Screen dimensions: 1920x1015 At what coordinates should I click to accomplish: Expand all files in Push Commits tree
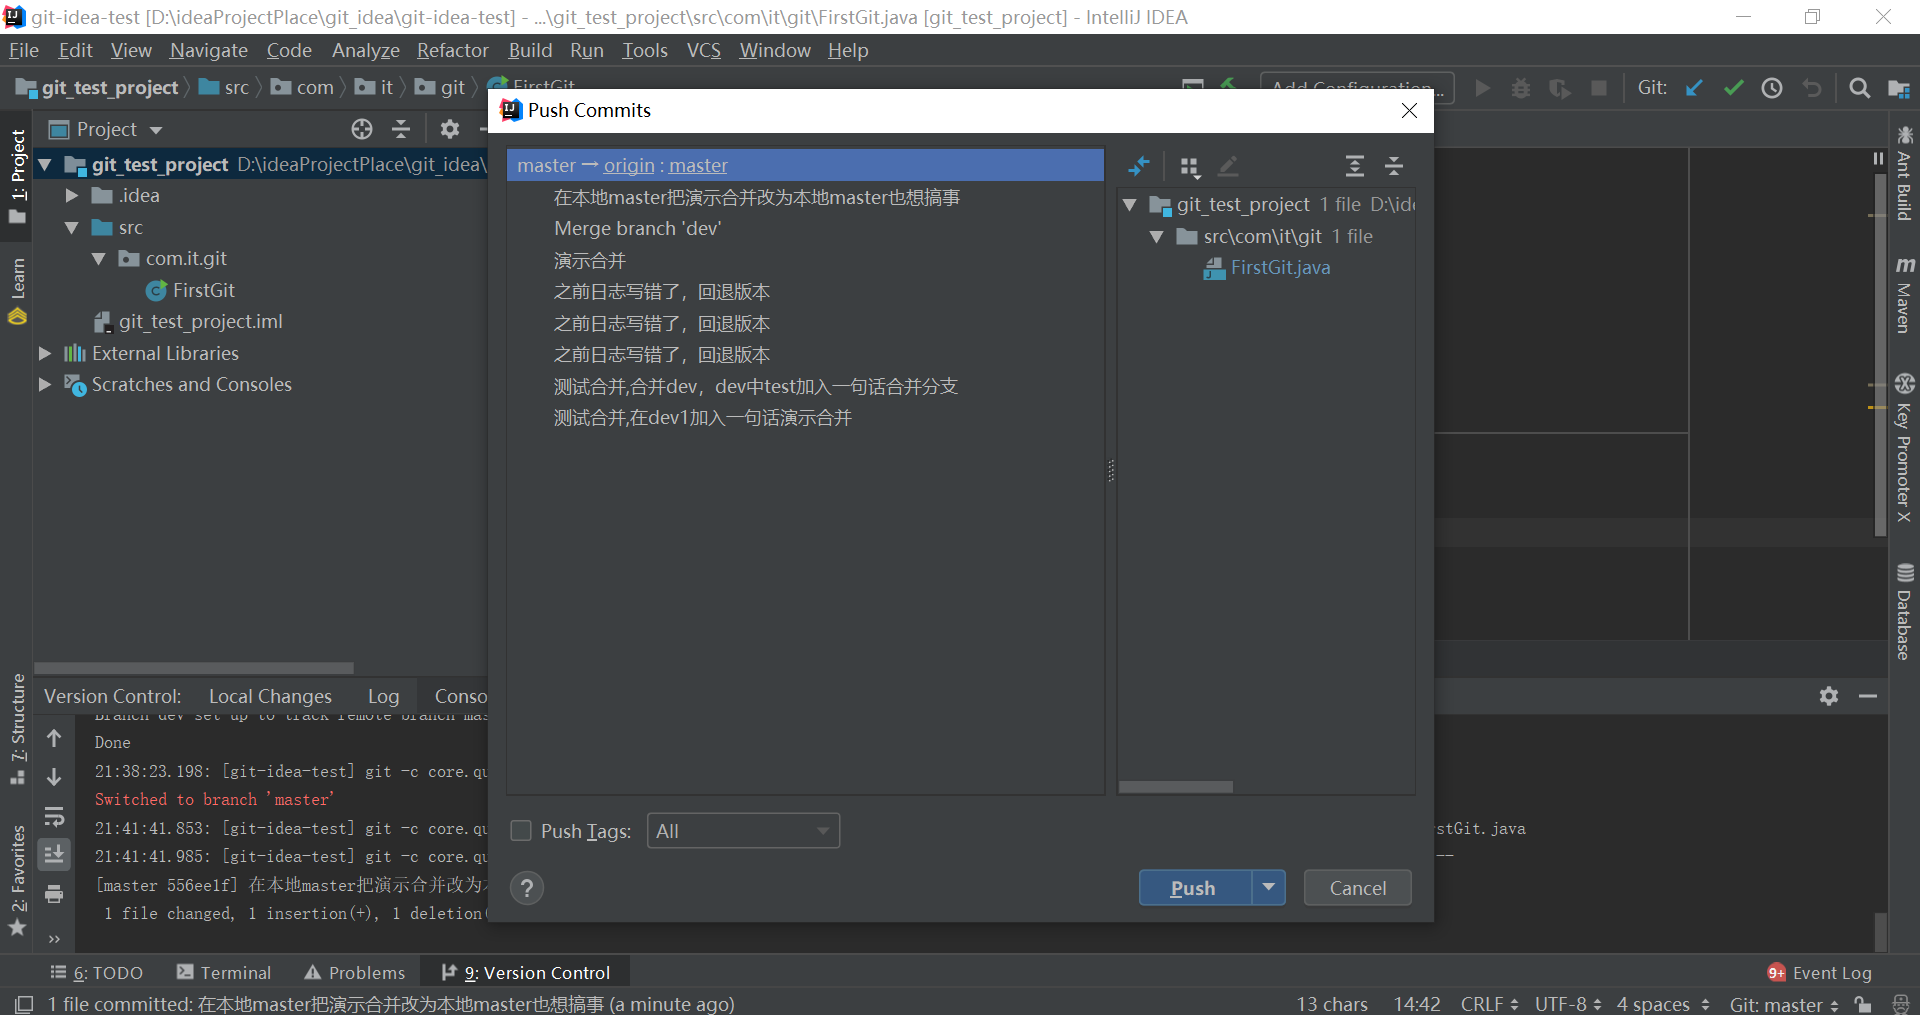1354,166
